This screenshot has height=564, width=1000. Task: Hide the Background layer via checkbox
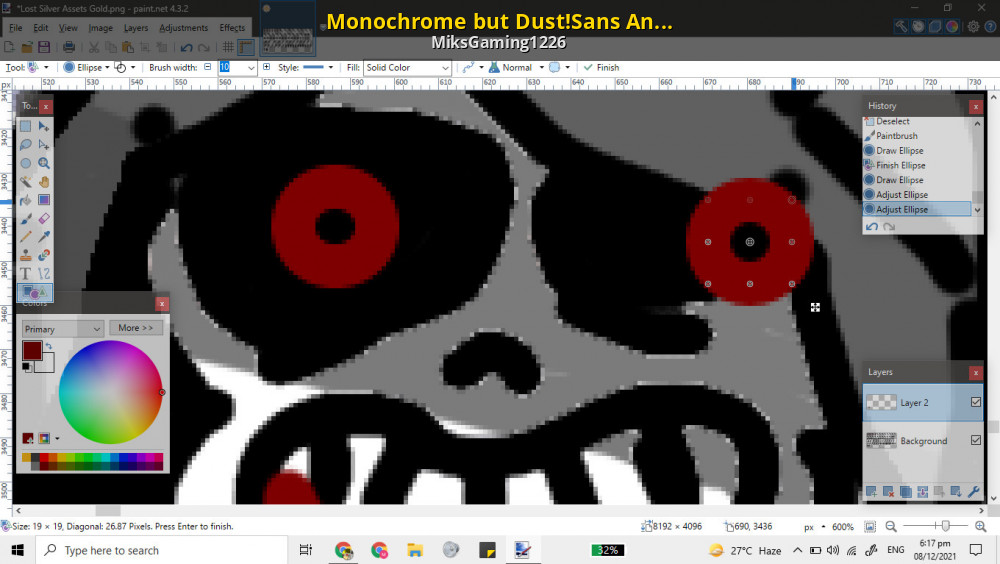tap(976, 440)
